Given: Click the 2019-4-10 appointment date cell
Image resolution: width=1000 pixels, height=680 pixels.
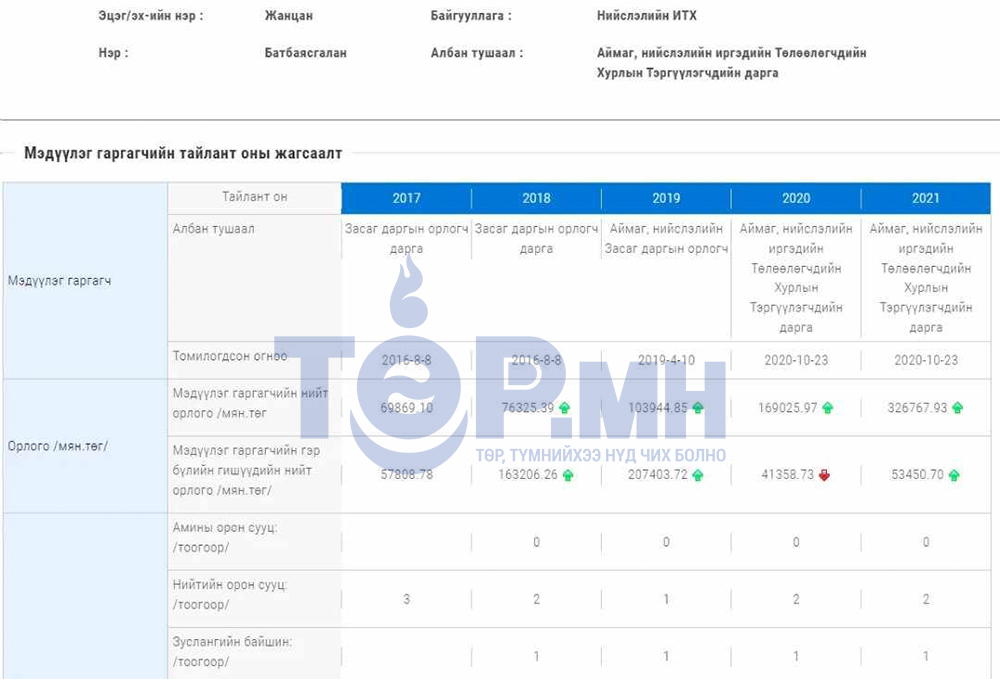Looking at the screenshot, I should pos(666,360).
